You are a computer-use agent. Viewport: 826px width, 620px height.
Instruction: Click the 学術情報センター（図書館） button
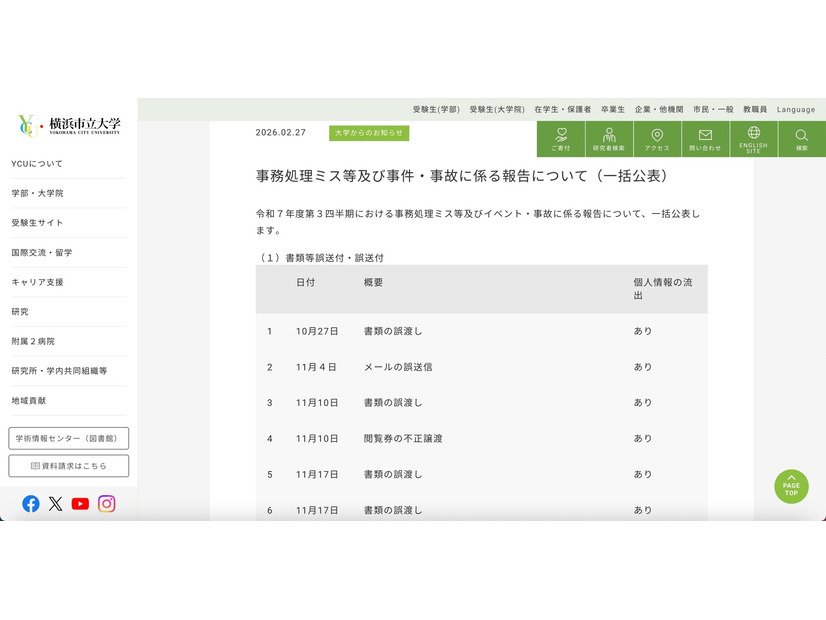tap(68, 438)
